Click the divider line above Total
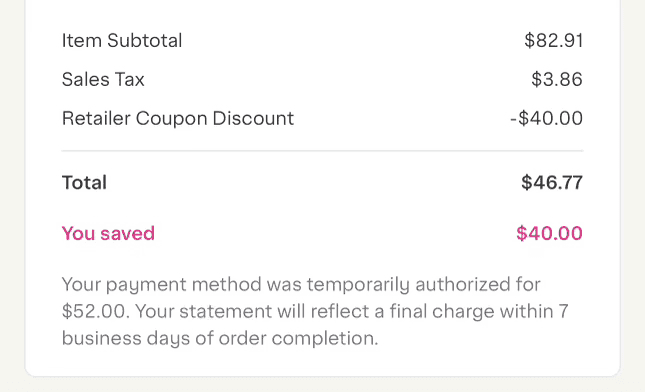The width and height of the screenshot is (645, 392). coord(322,151)
